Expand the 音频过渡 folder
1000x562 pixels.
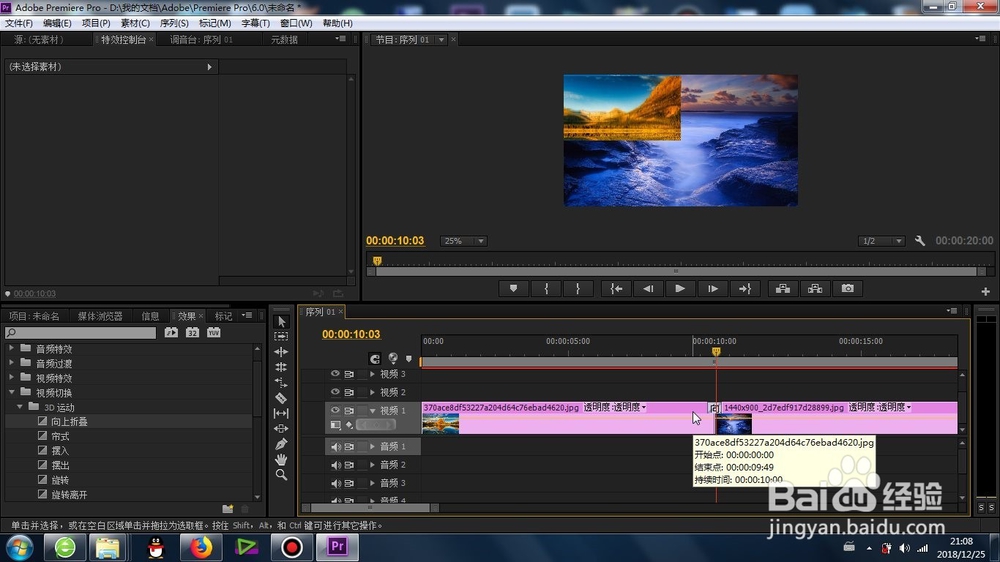click(x=11, y=363)
